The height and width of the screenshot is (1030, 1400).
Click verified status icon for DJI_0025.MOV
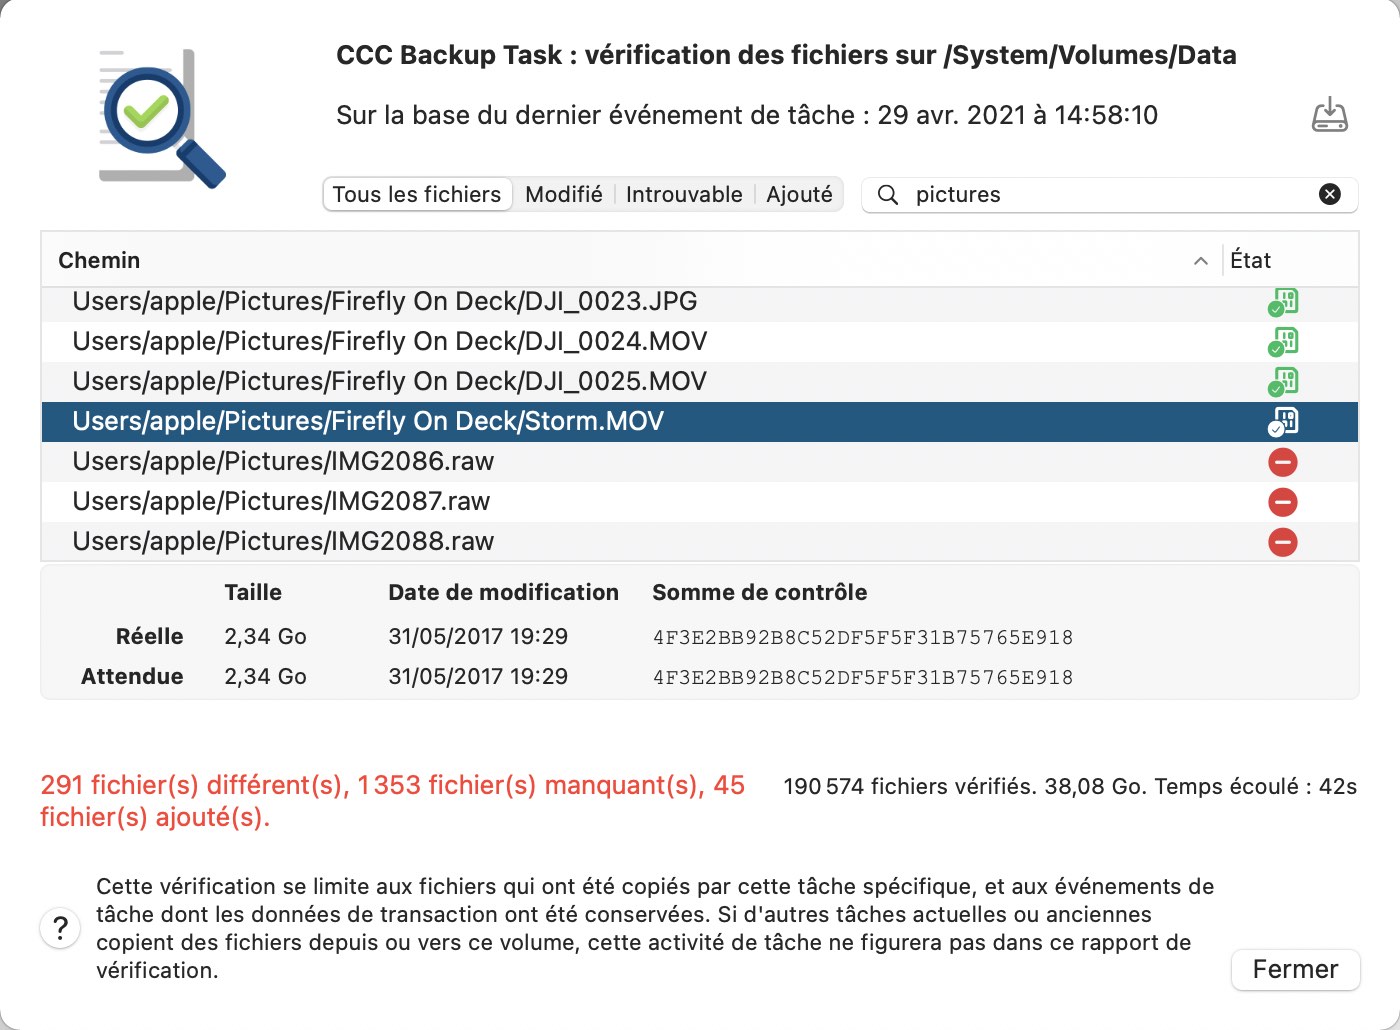[x=1283, y=382]
